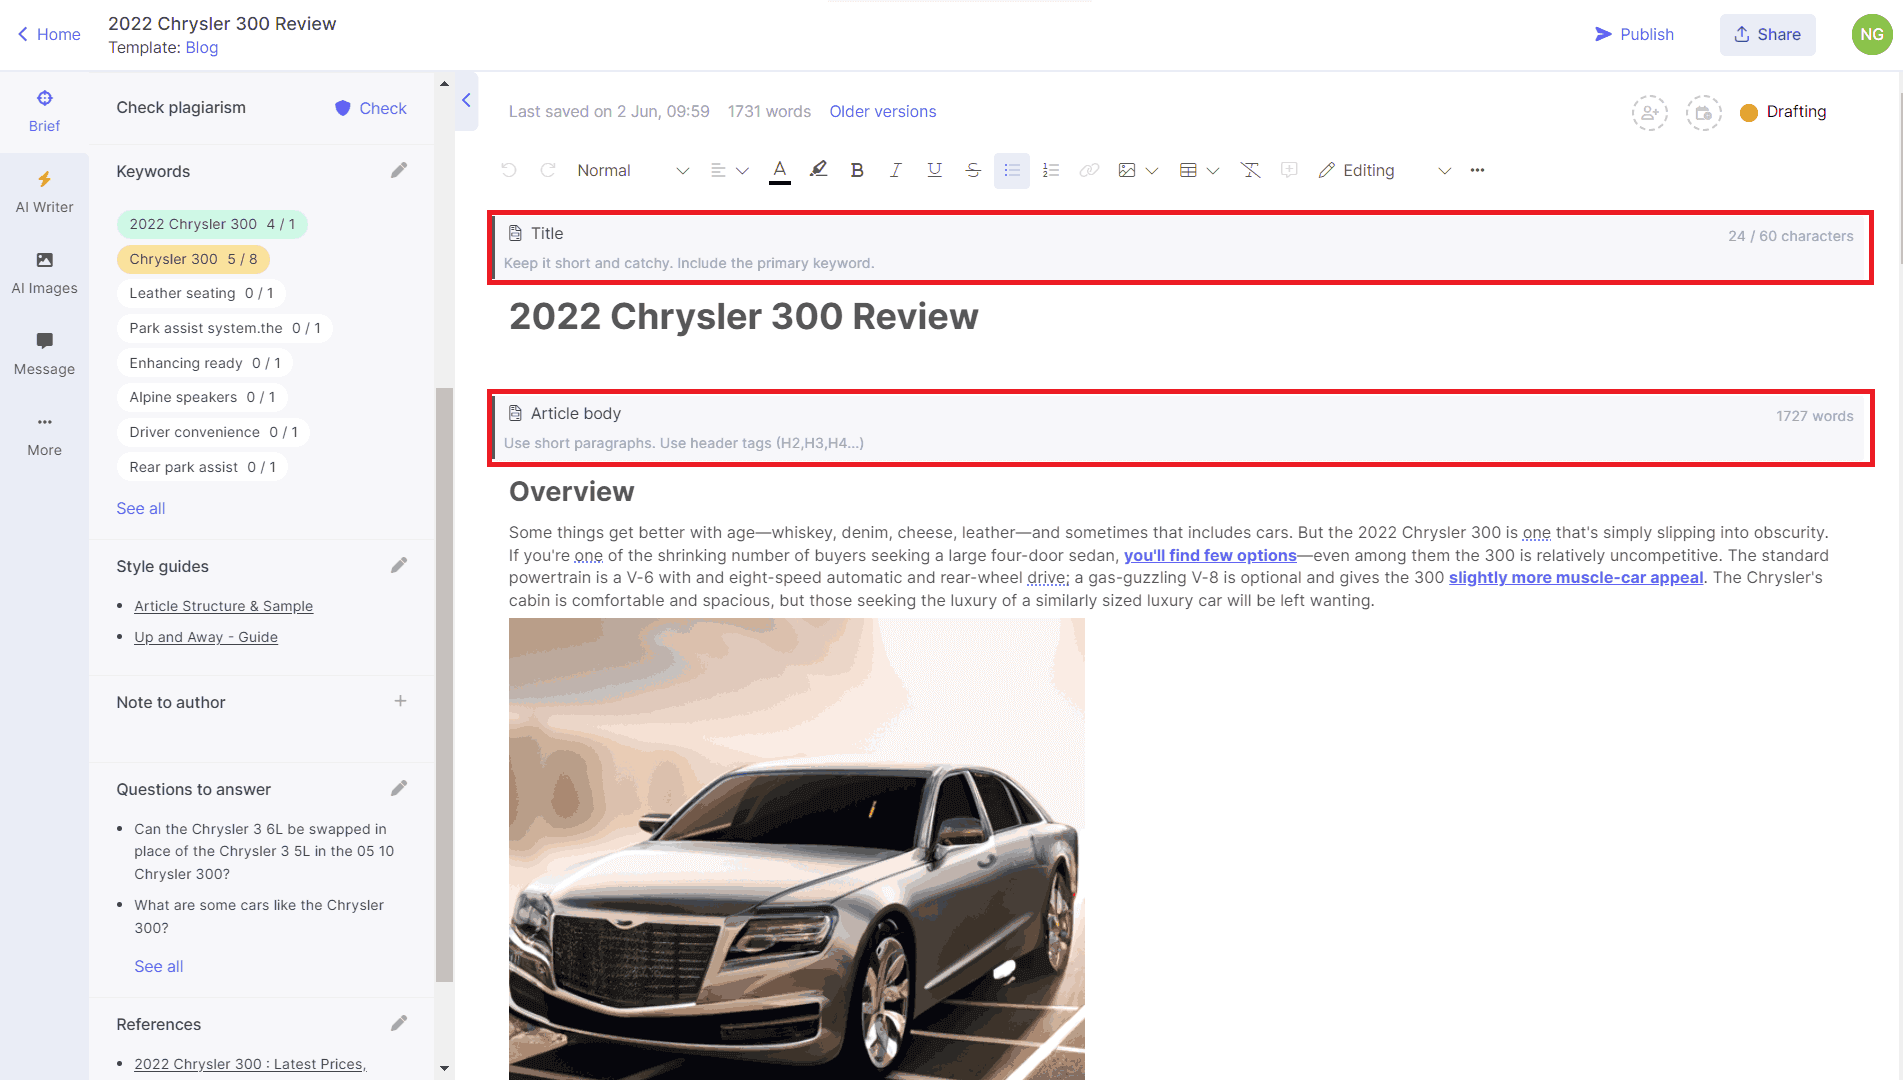Click the clear formatting icon

(x=1251, y=170)
